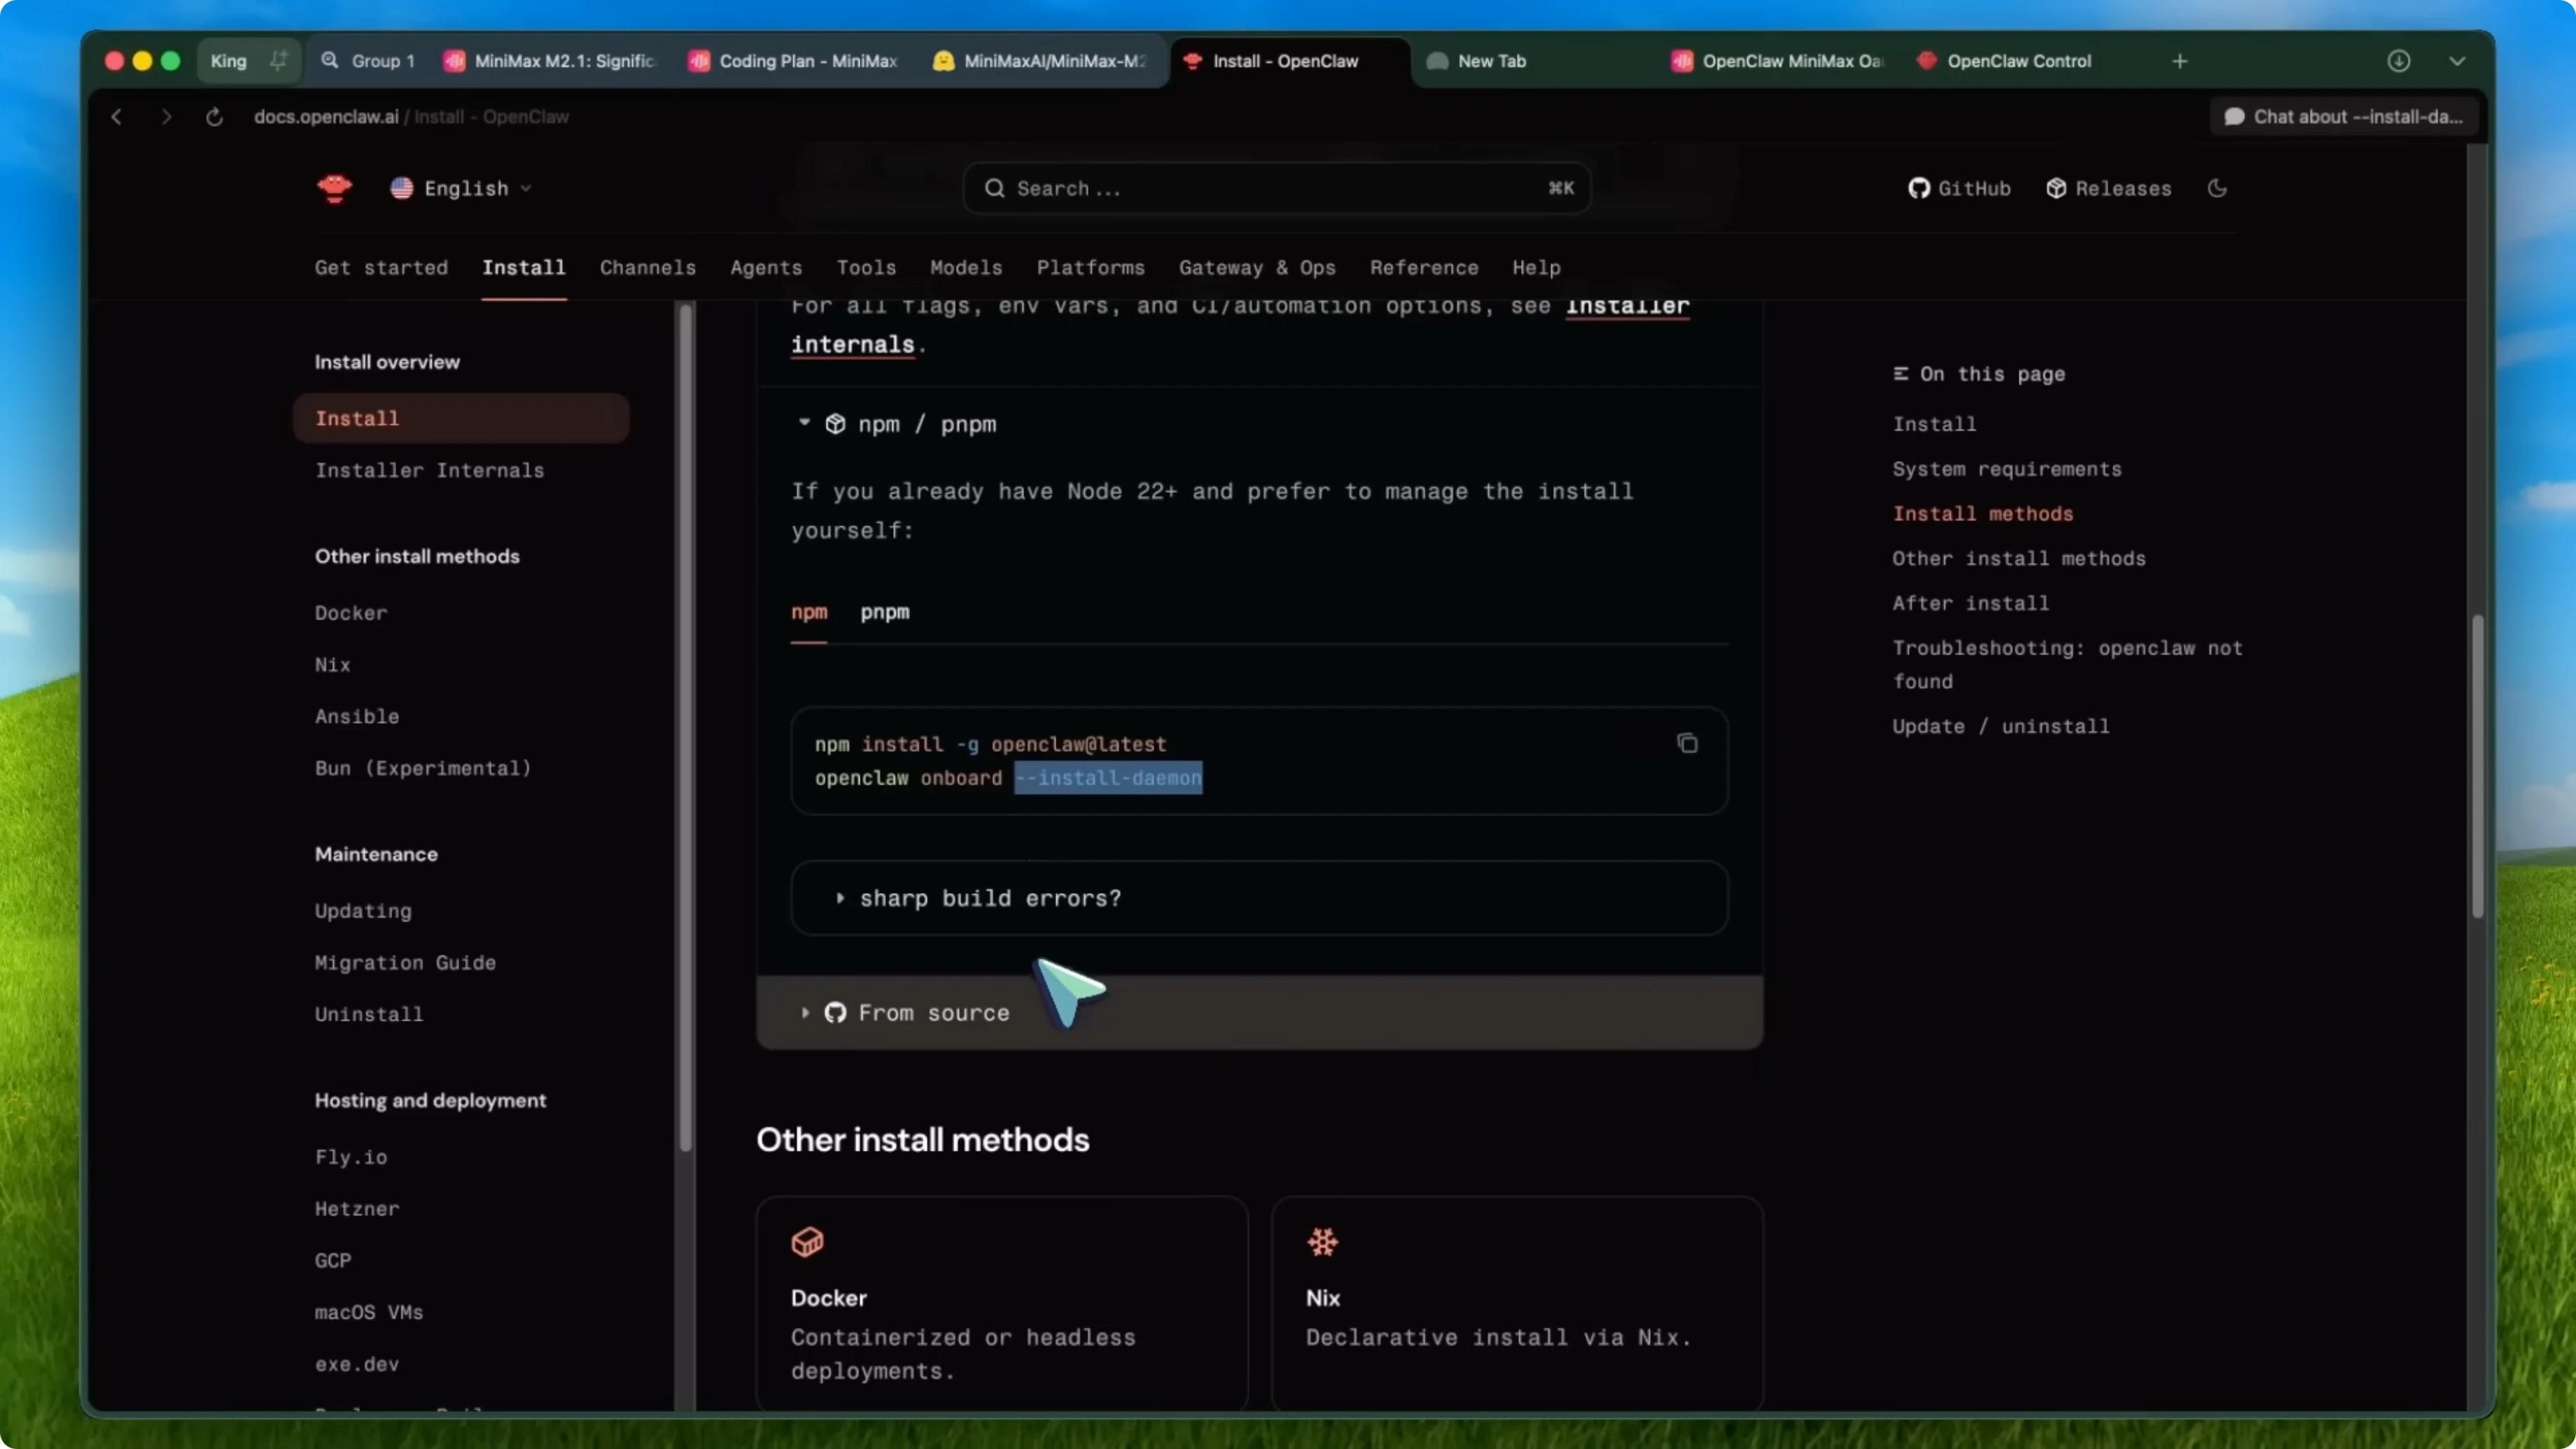Screen dimensions: 2576x1449
Task: Click the Docker package icon card
Action: tap(807, 1242)
